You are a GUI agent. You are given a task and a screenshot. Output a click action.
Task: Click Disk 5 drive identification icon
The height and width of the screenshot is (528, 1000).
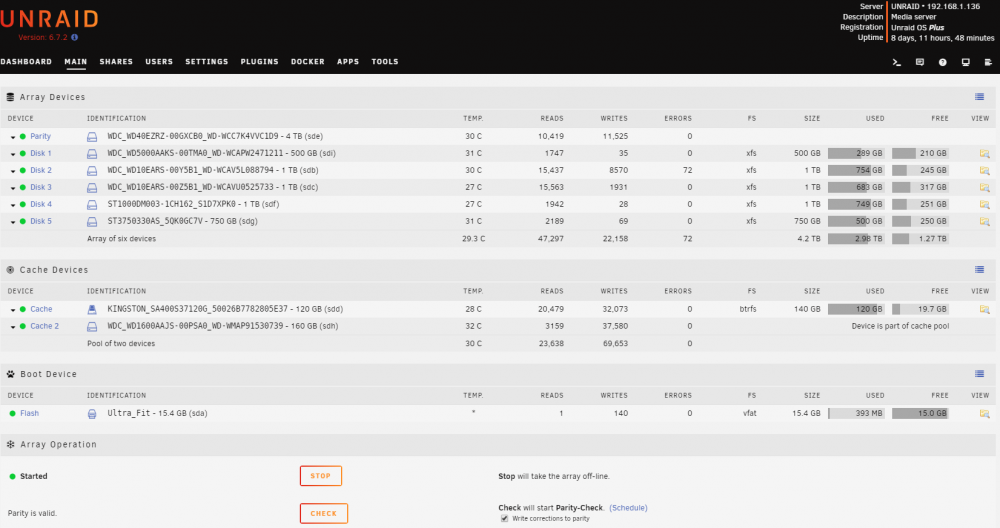[92, 222]
